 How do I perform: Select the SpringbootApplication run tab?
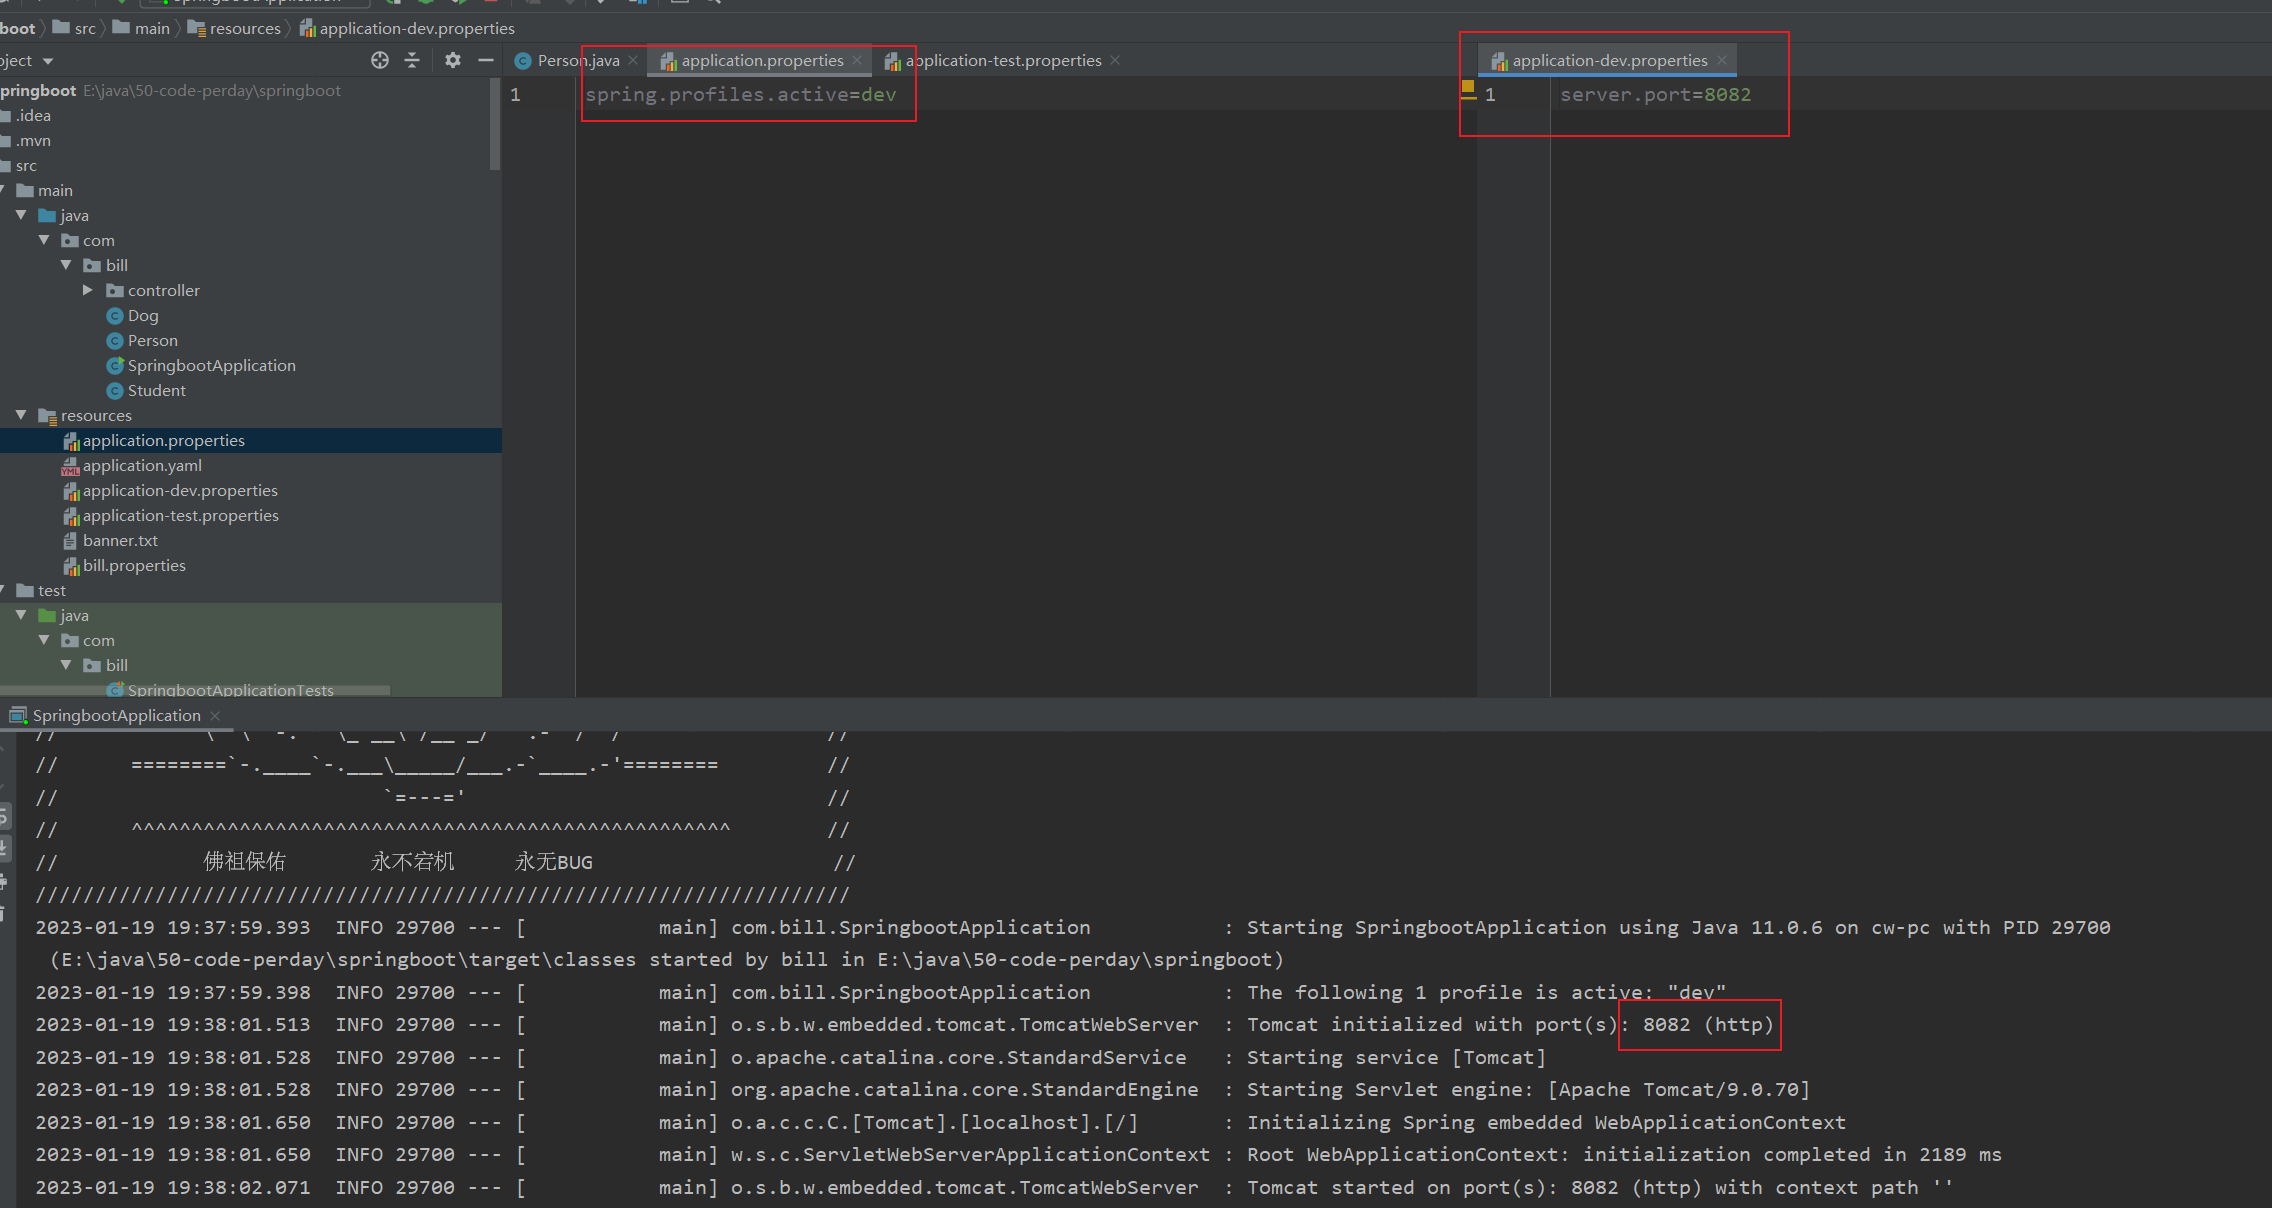tap(116, 716)
